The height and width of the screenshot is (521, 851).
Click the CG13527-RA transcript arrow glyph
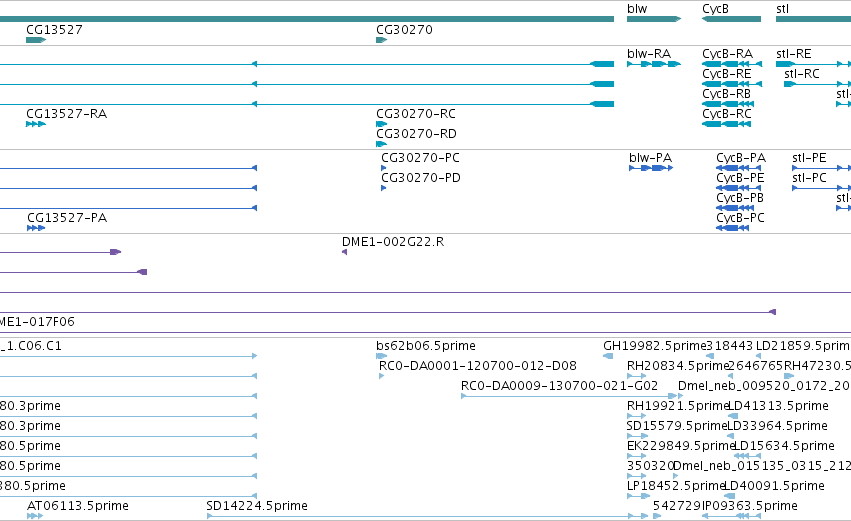click(36, 124)
